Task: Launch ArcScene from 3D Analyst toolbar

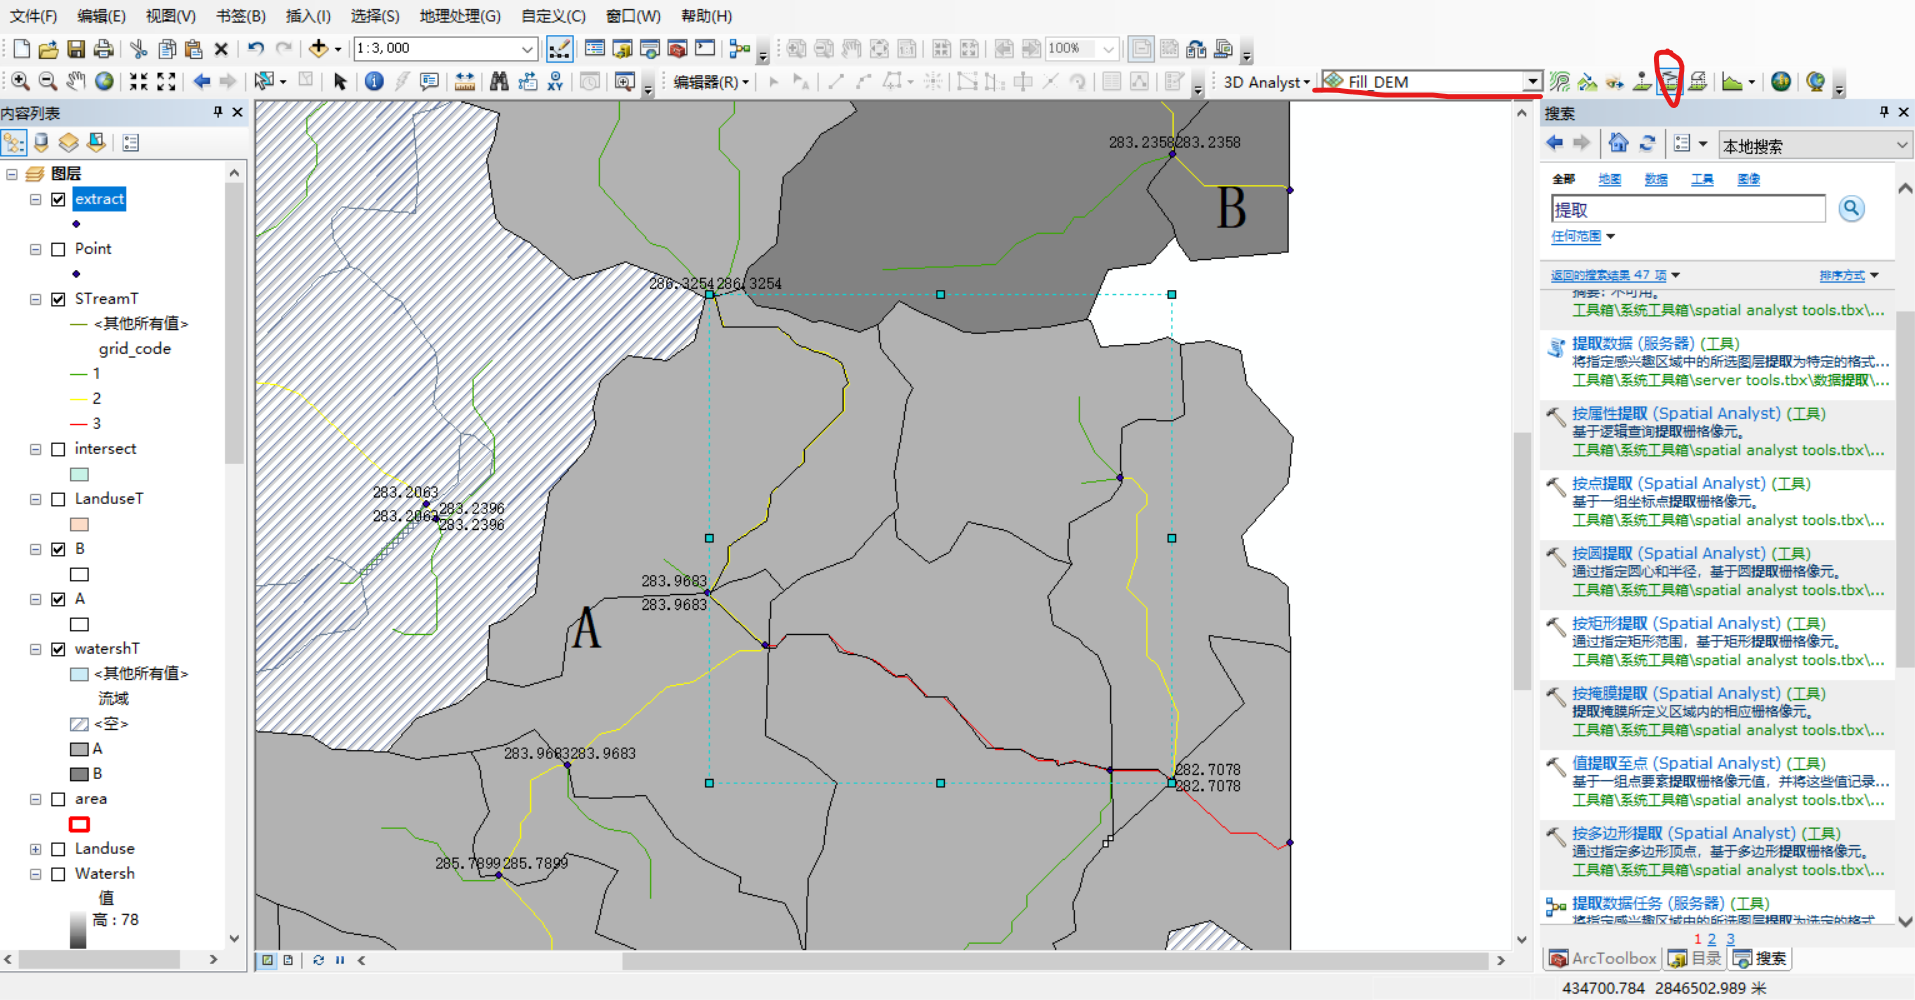Action: point(1781,81)
